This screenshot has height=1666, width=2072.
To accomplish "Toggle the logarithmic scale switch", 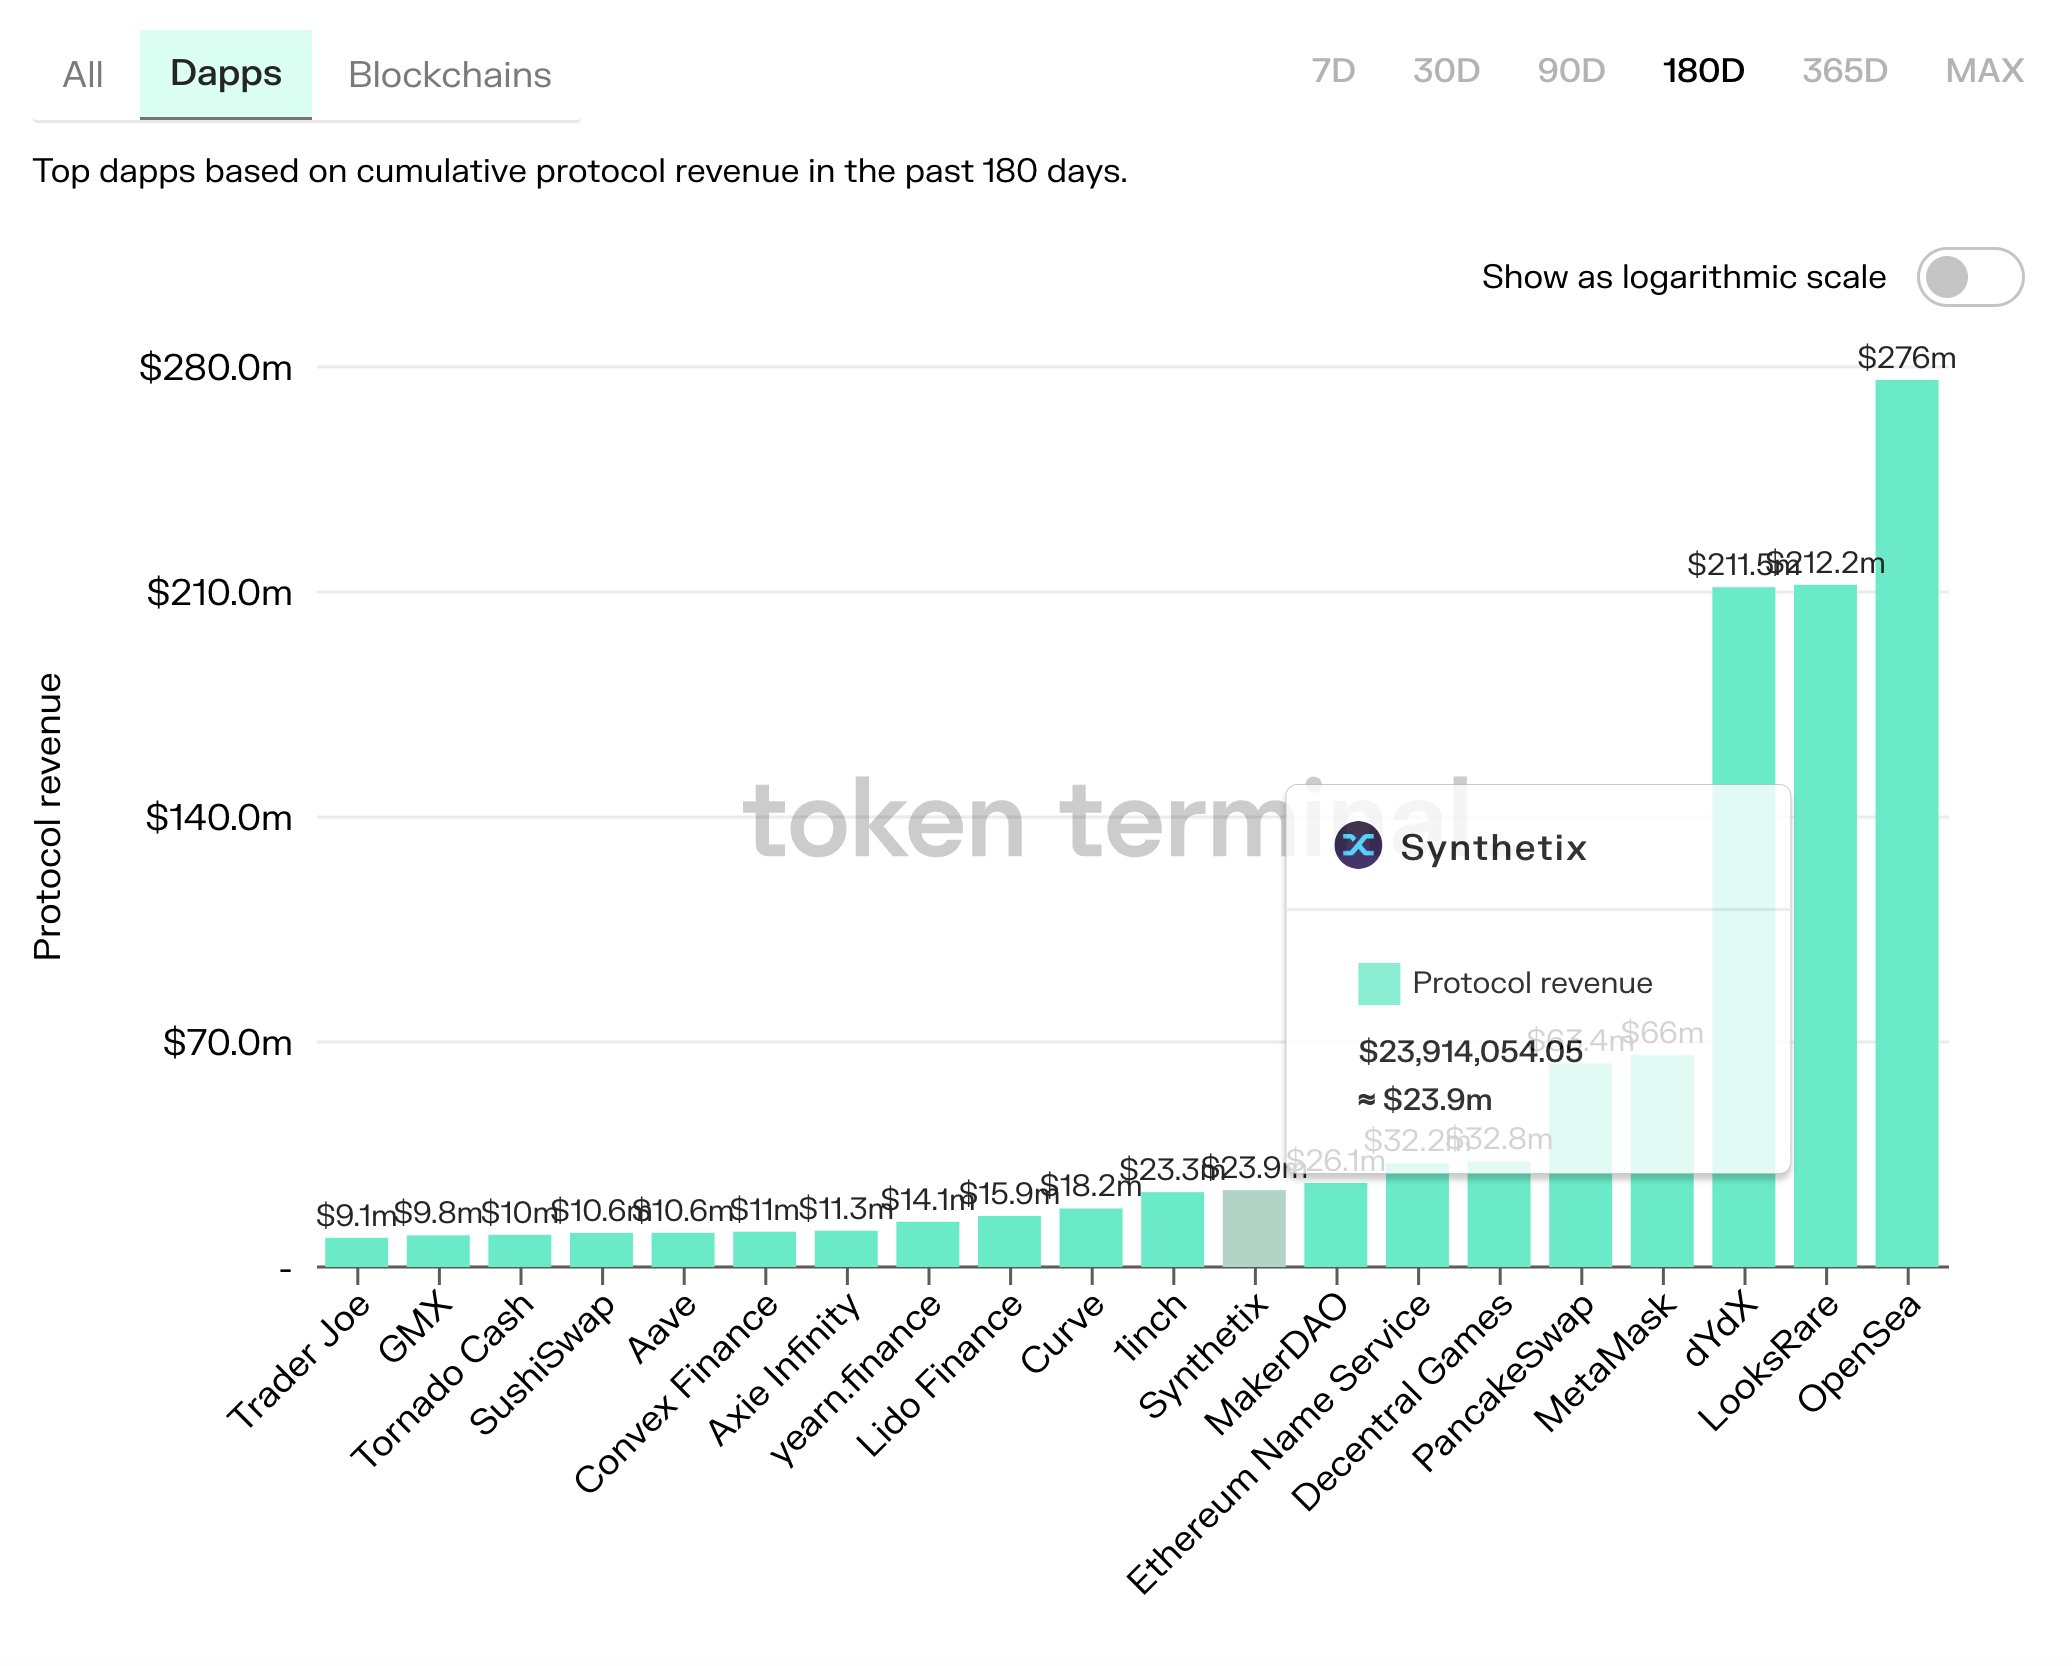I will point(1970,277).
